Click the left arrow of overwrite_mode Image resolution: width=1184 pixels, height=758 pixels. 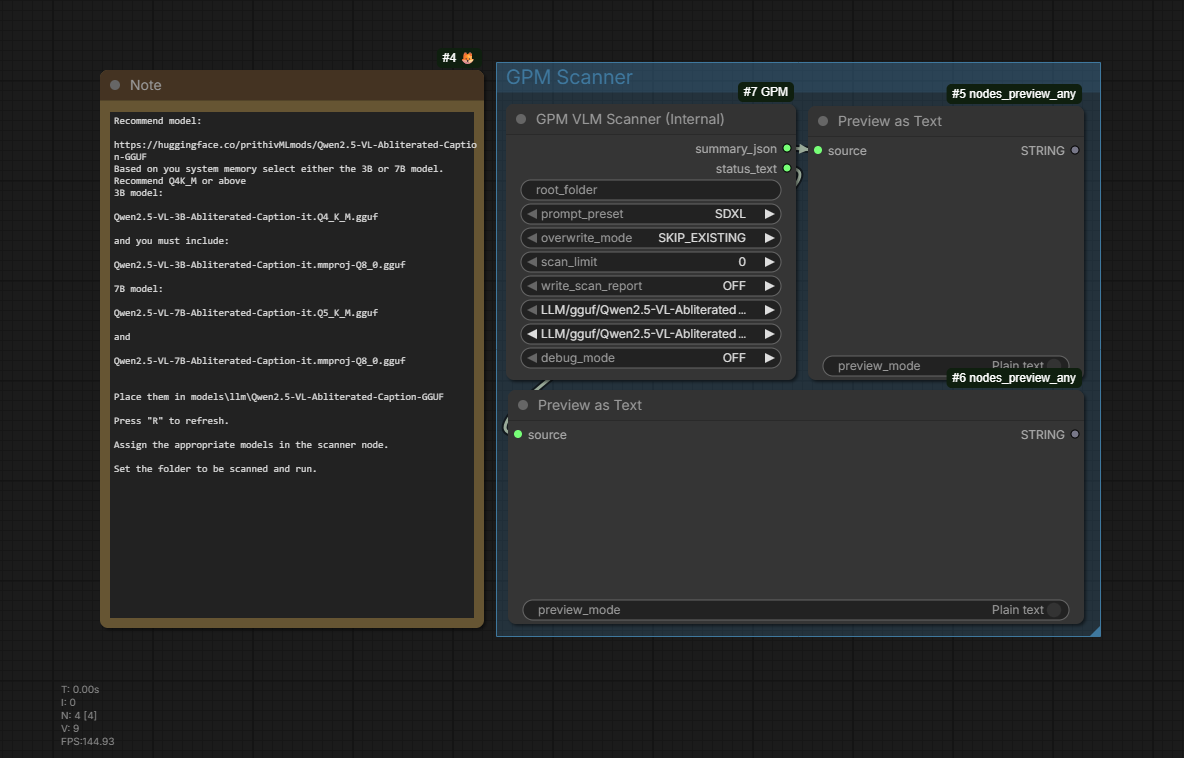pos(532,238)
